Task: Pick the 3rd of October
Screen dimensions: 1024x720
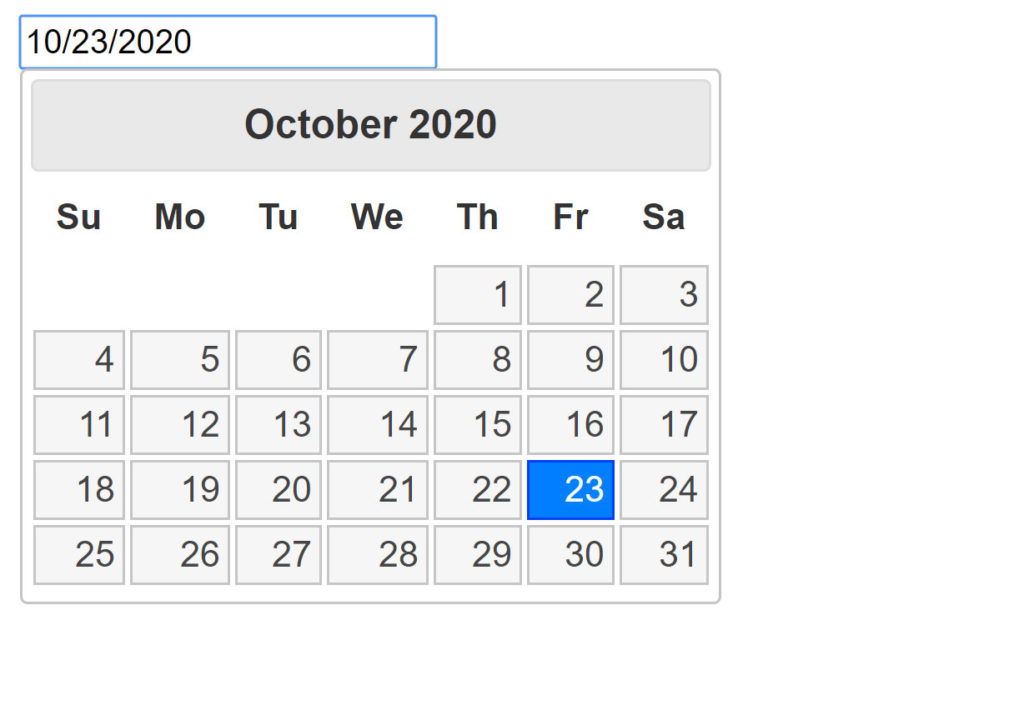Action: [663, 294]
